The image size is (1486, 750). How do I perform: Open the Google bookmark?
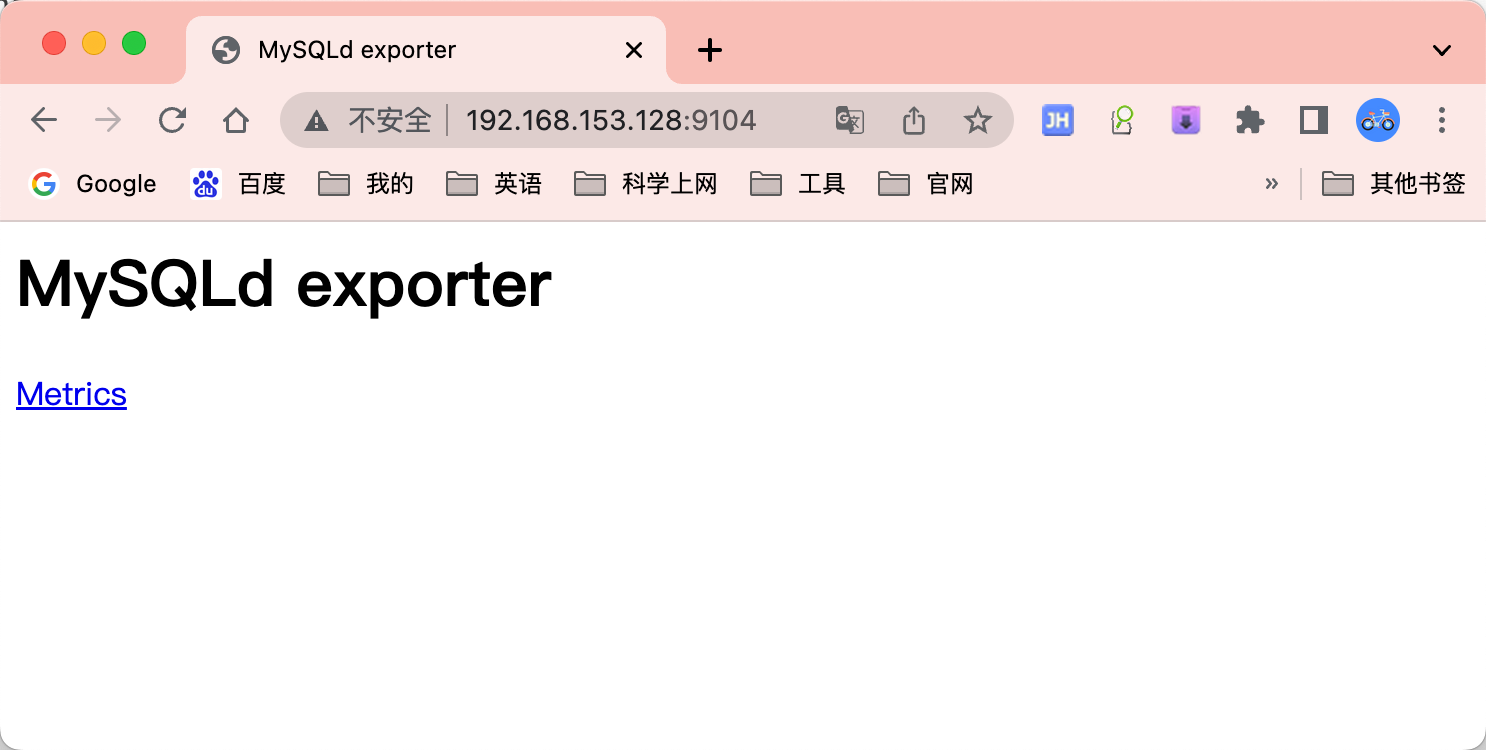pos(93,184)
